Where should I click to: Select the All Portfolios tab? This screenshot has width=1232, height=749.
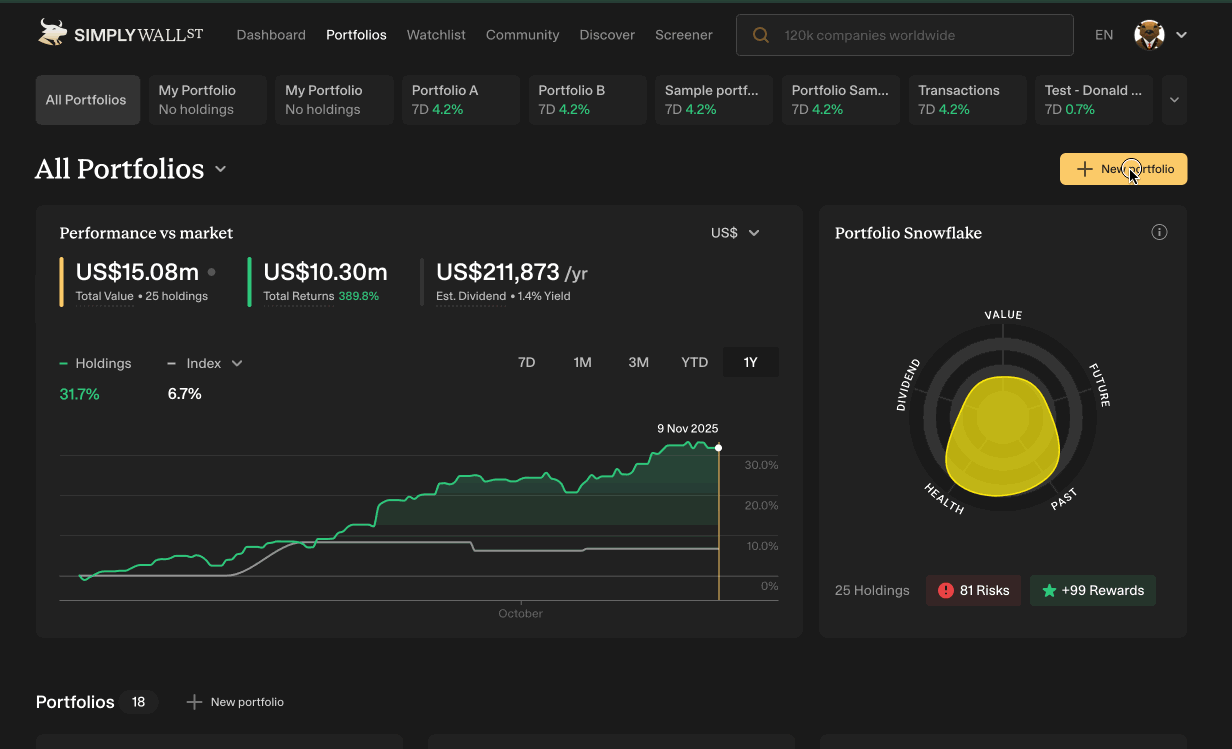(x=88, y=100)
